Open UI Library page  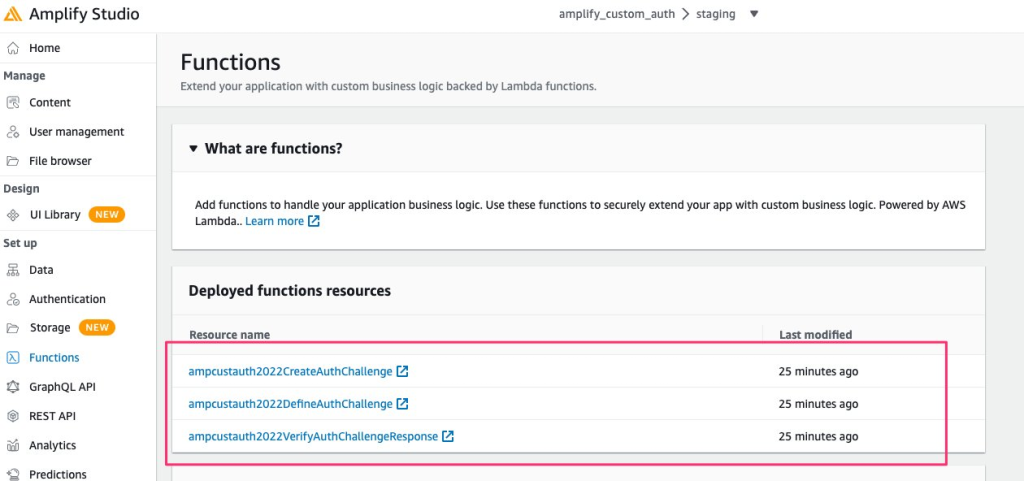coord(55,215)
